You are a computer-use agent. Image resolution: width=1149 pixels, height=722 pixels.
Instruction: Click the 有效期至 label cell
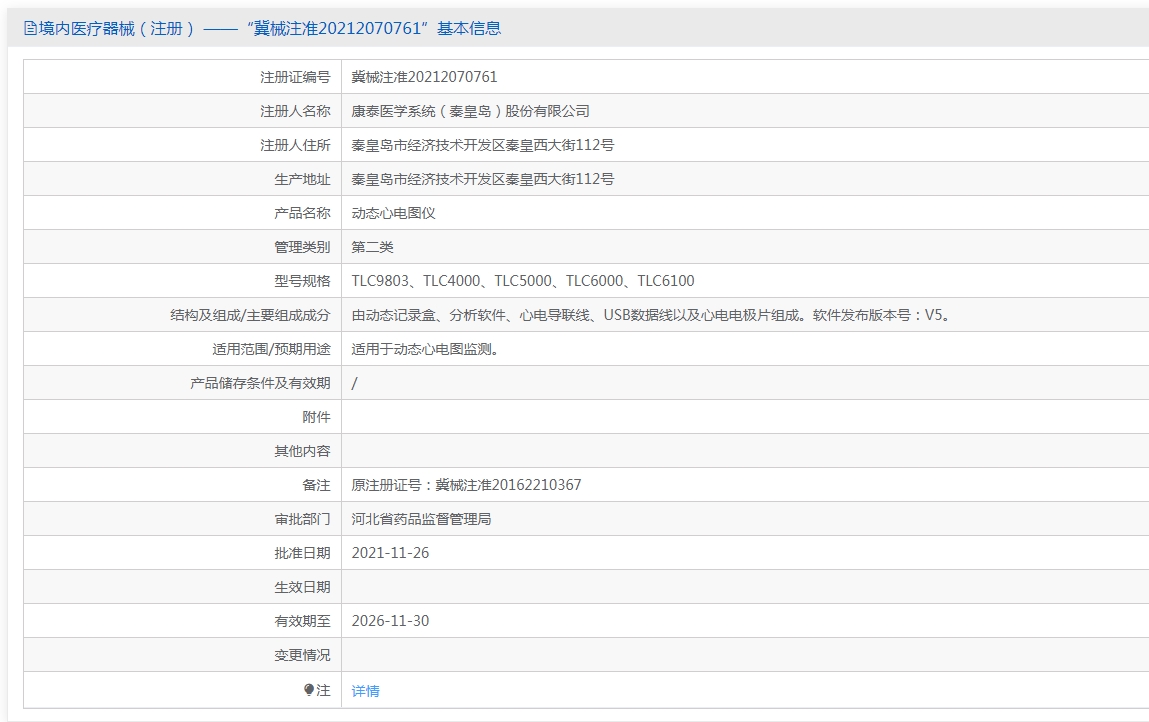[182, 621]
